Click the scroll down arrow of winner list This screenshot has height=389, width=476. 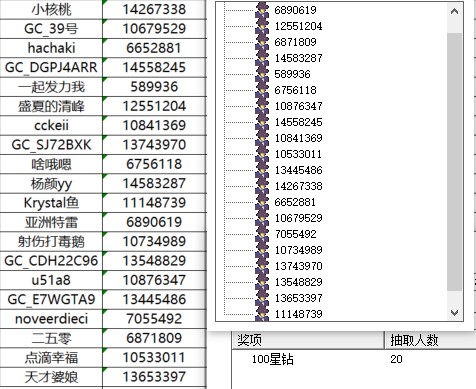[x=454, y=312]
